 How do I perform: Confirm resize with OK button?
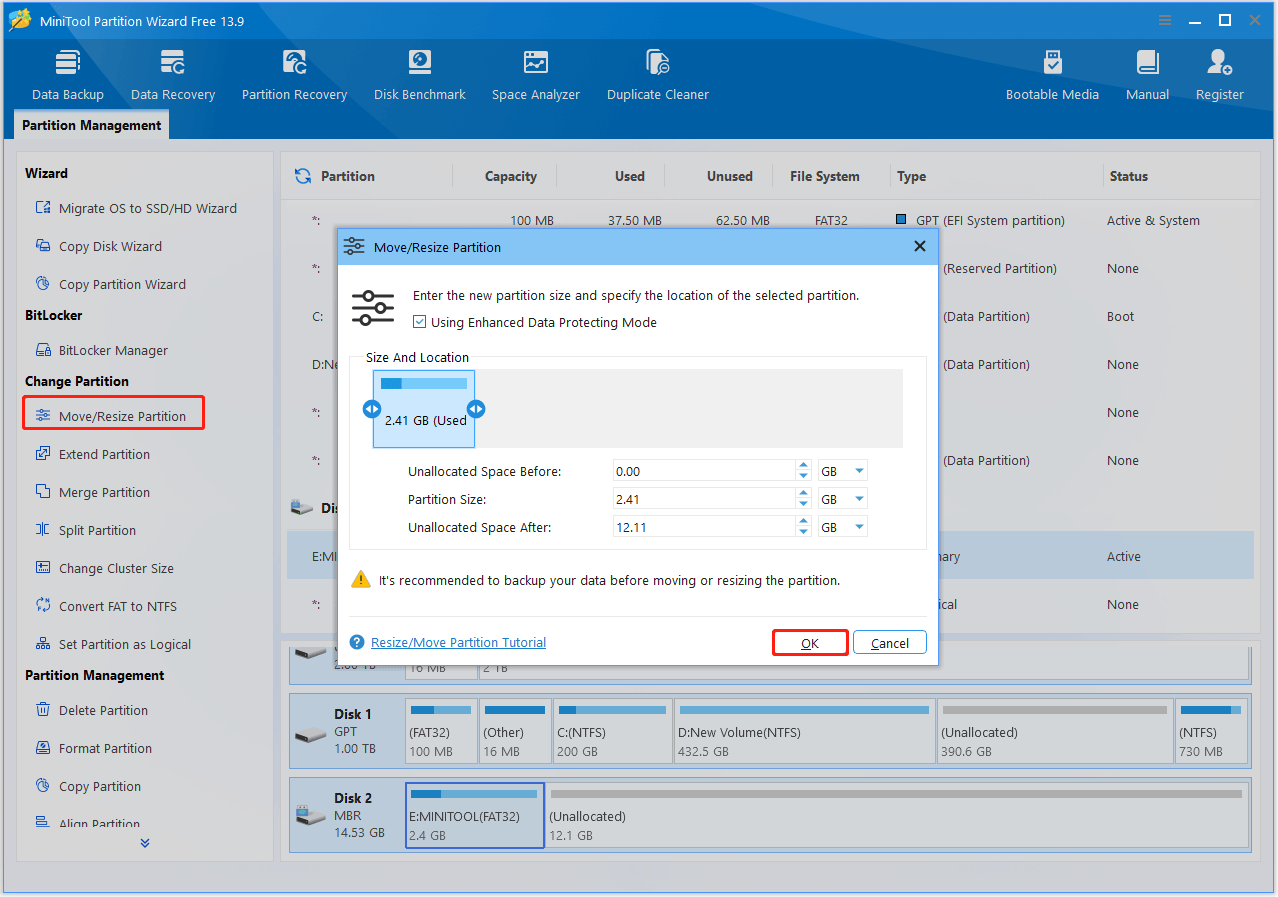point(810,643)
